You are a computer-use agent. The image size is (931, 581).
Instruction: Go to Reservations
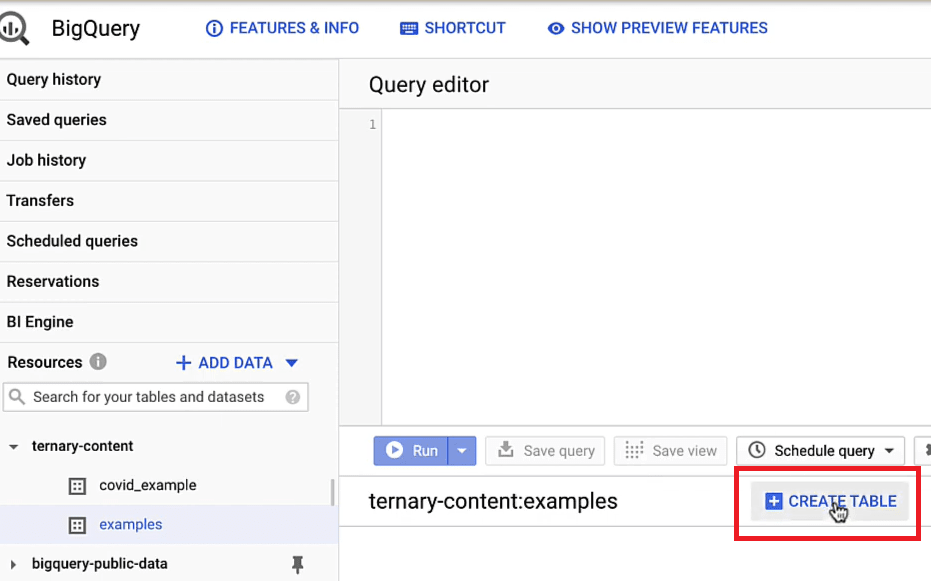[169, 281]
